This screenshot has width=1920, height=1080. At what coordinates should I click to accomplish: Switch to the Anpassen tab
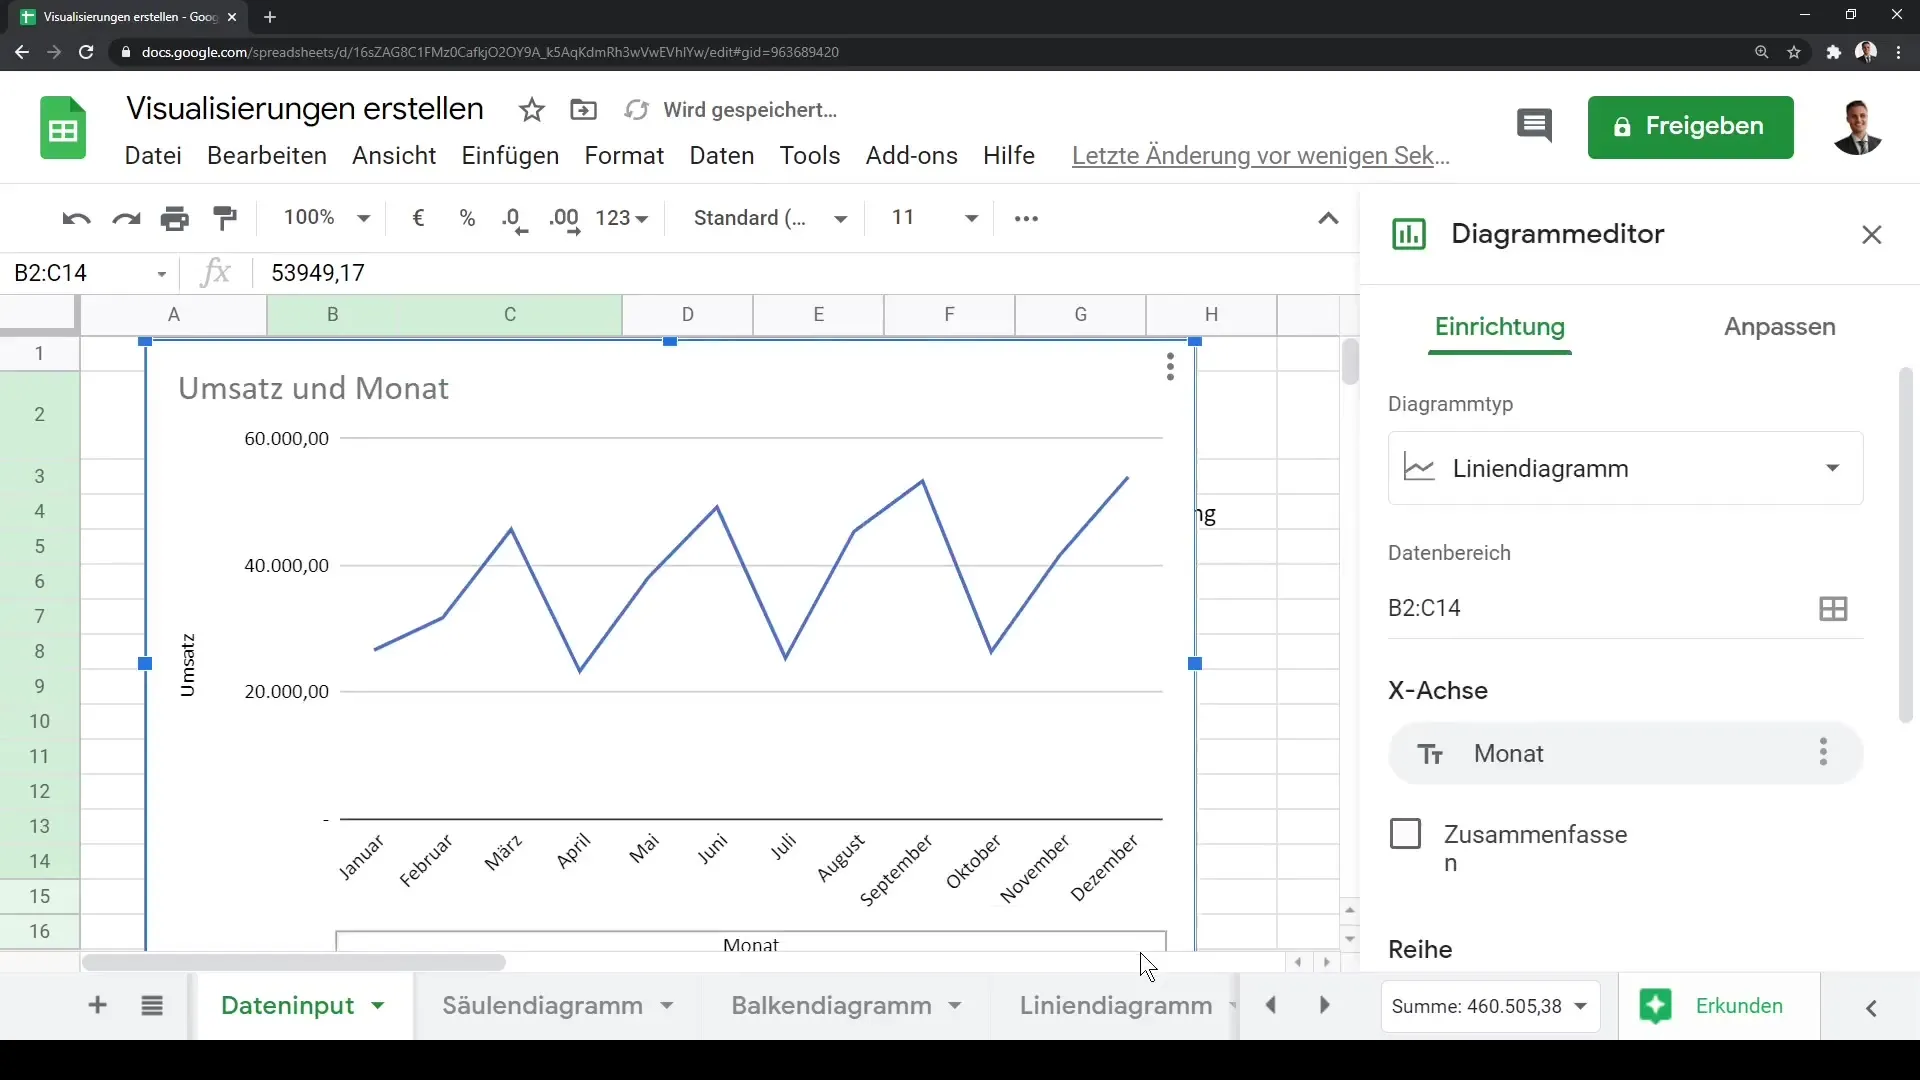(1779, 327)
